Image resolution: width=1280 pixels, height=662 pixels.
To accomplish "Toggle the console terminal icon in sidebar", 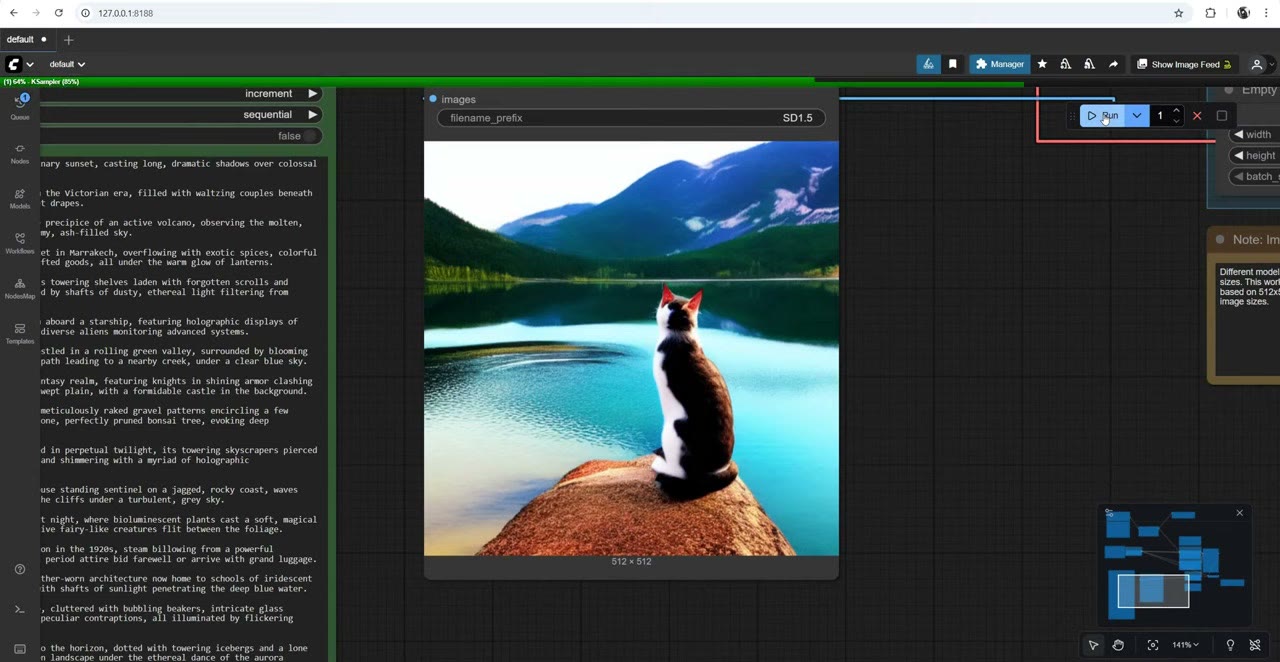I will pos(20,609).
